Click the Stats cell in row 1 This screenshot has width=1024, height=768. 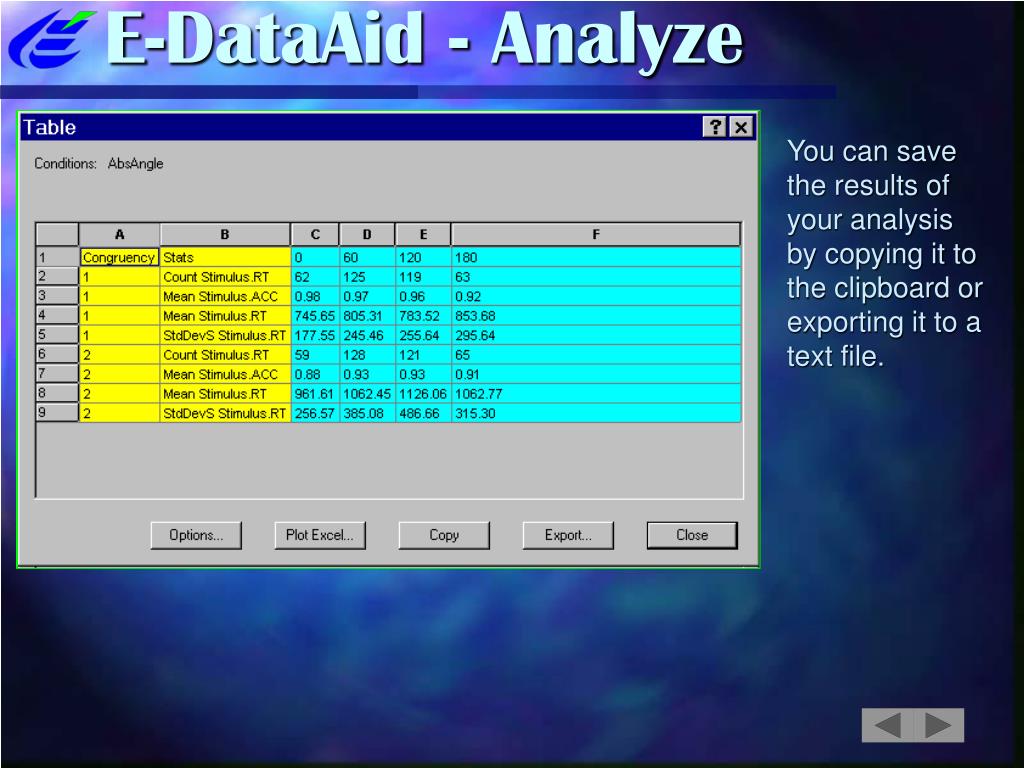(x=225, y=257)
